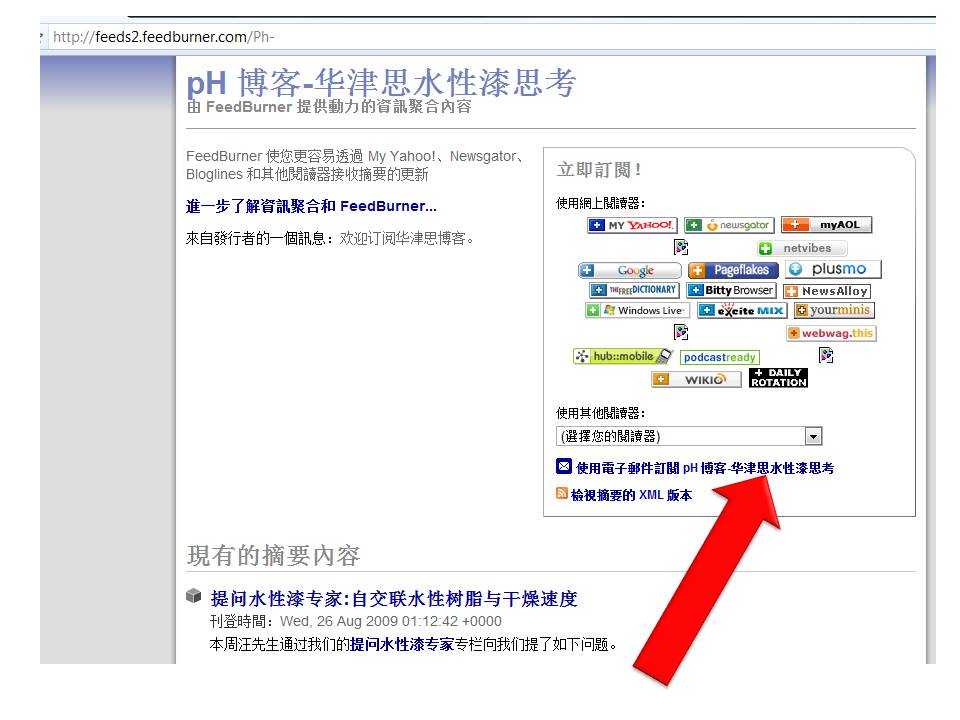The height and width of the screenshot is (720, 960).
Task: Open the reader selection dropdown
Action: (x=689, y=436)
